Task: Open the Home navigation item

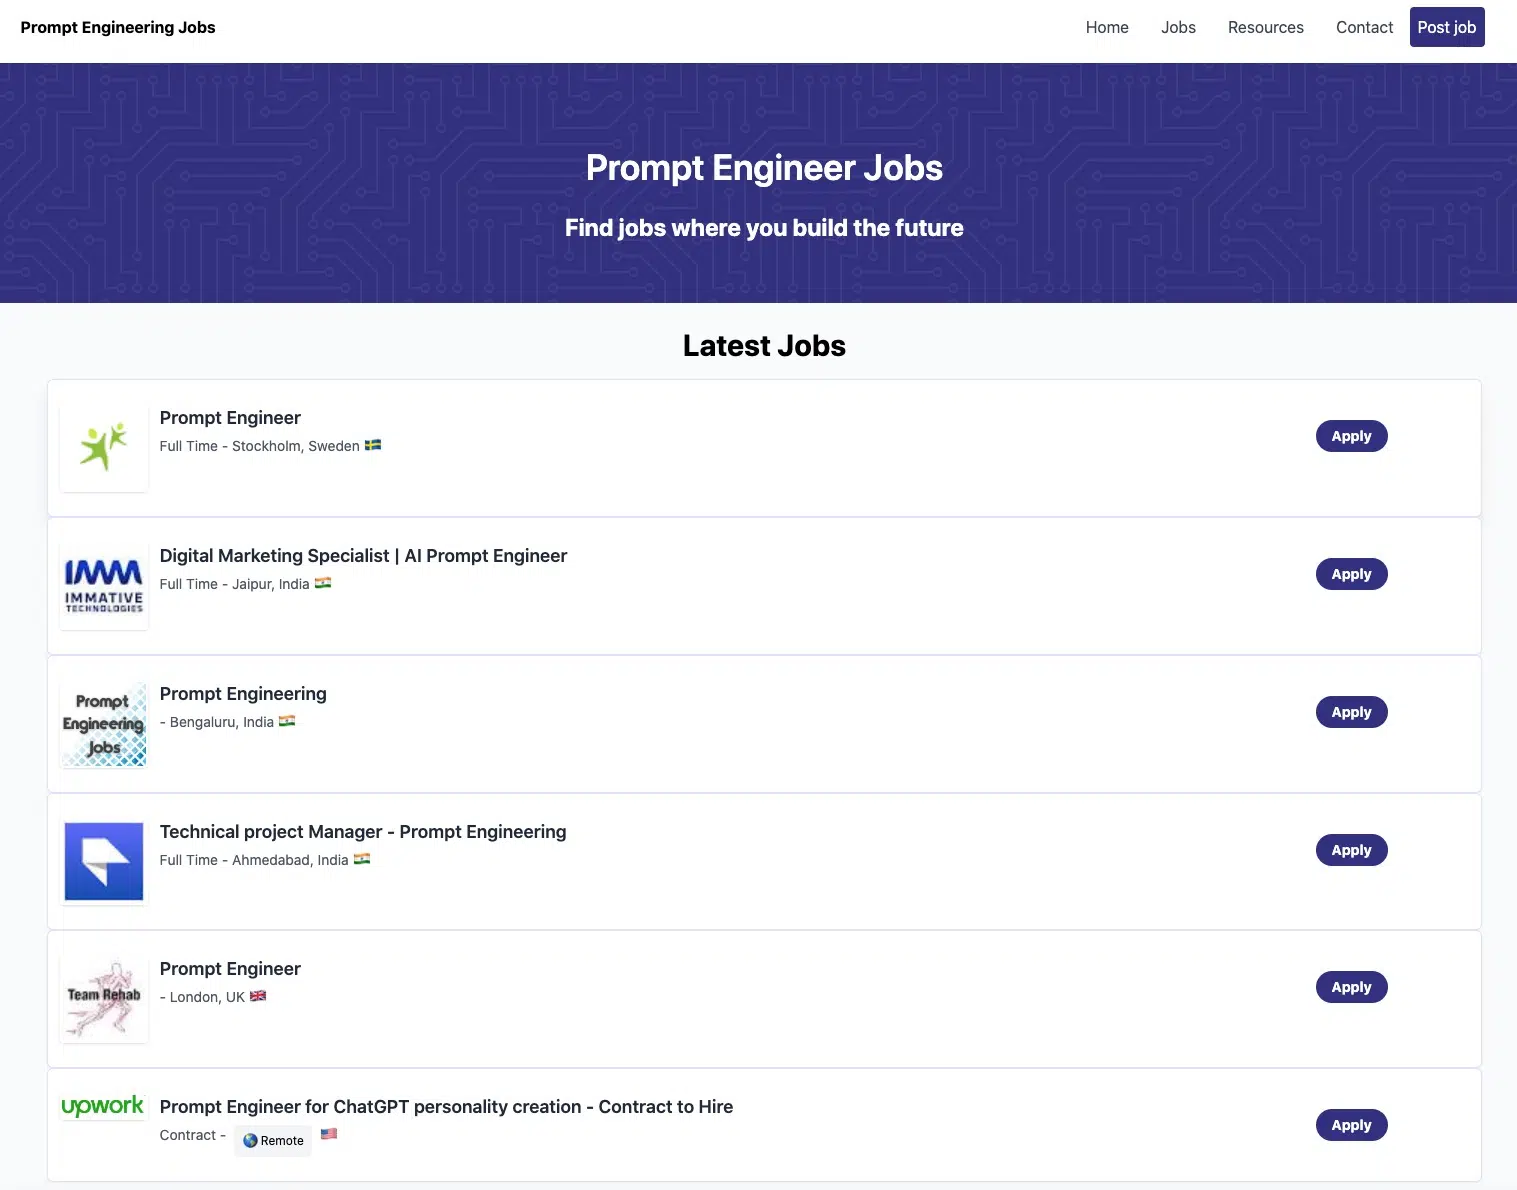Action: pos(1106,27)
